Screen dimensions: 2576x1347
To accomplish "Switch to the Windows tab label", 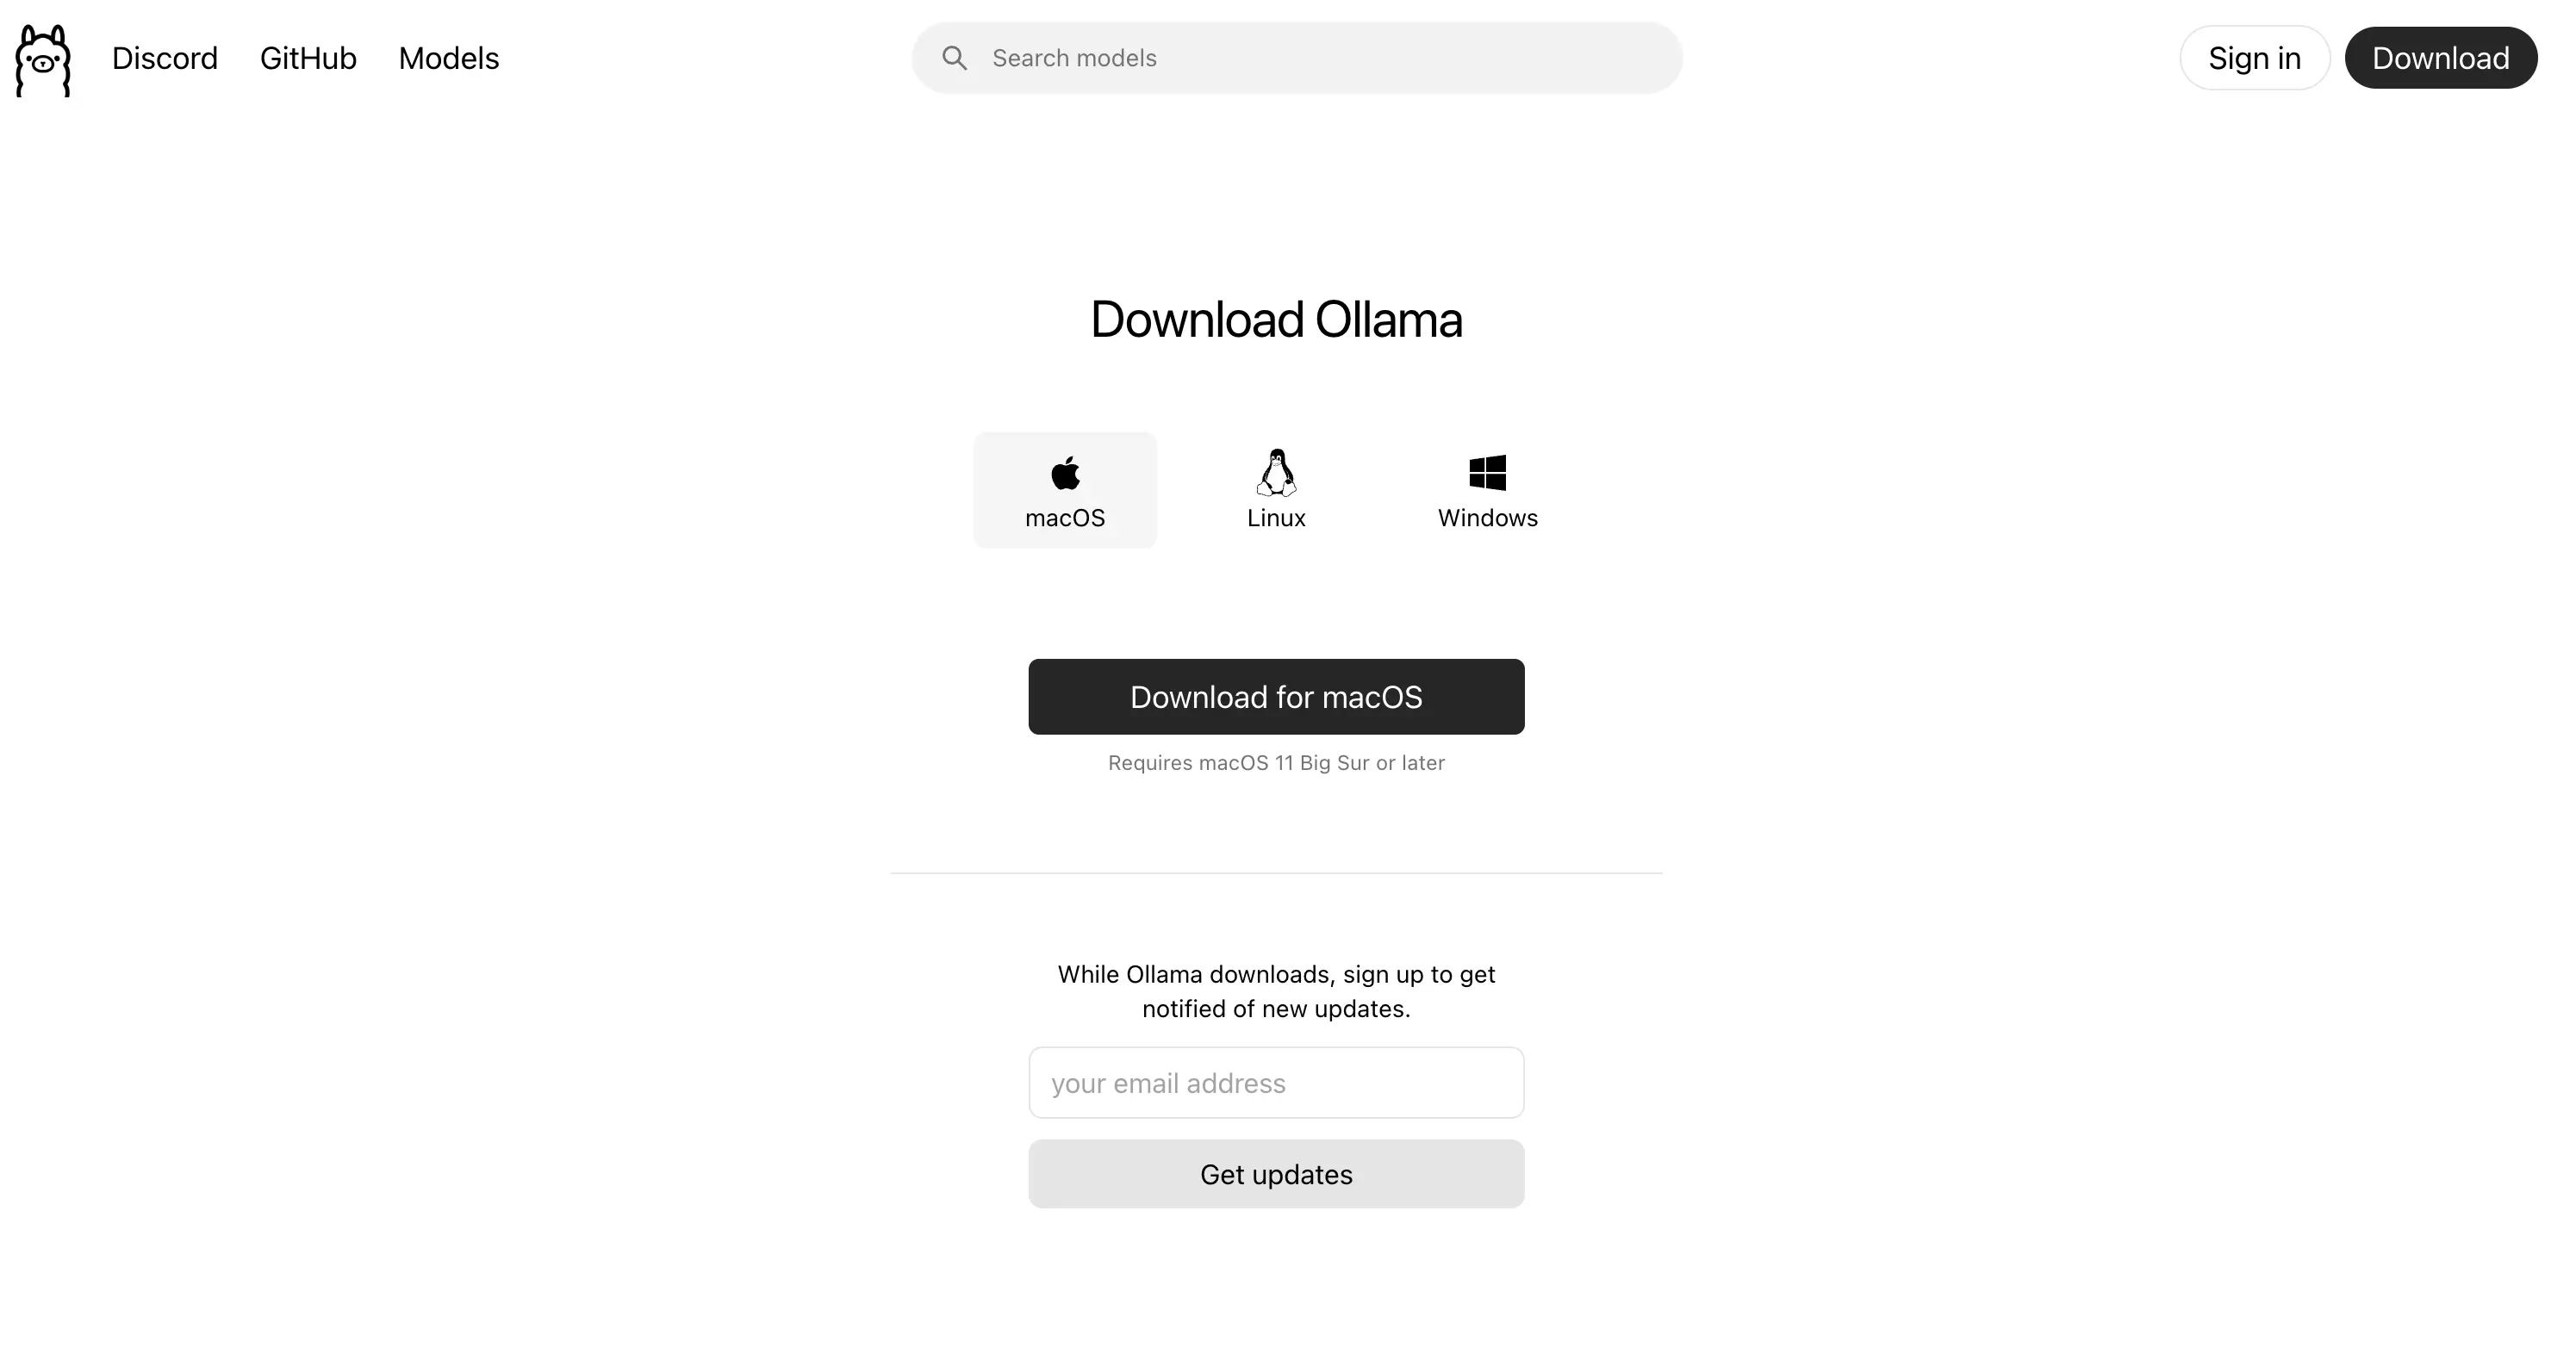I will (x=1487, y=518).
